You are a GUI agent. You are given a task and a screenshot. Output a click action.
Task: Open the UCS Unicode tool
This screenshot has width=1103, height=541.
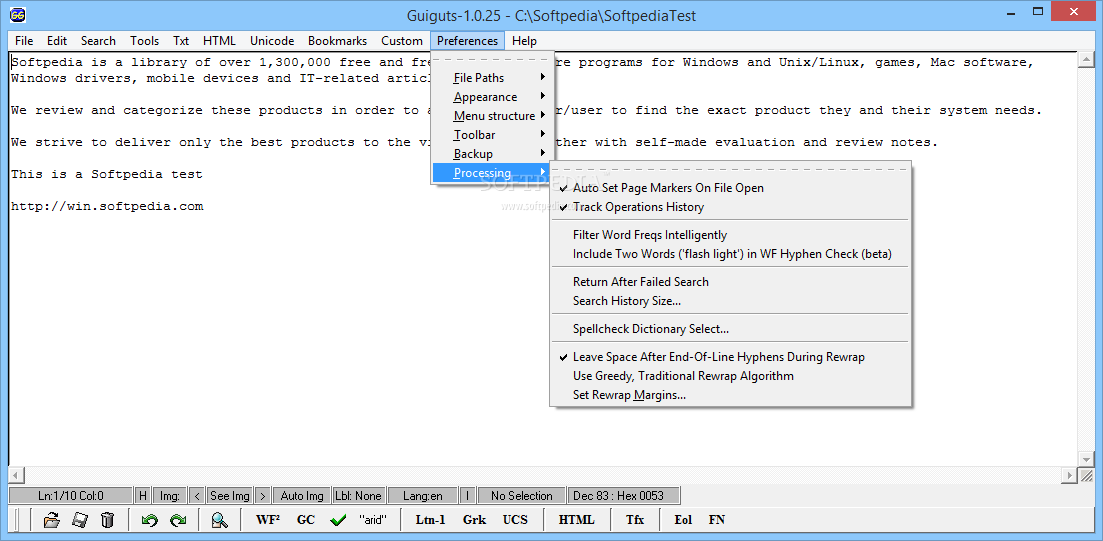pyautogui.click(x=514, y=521)
